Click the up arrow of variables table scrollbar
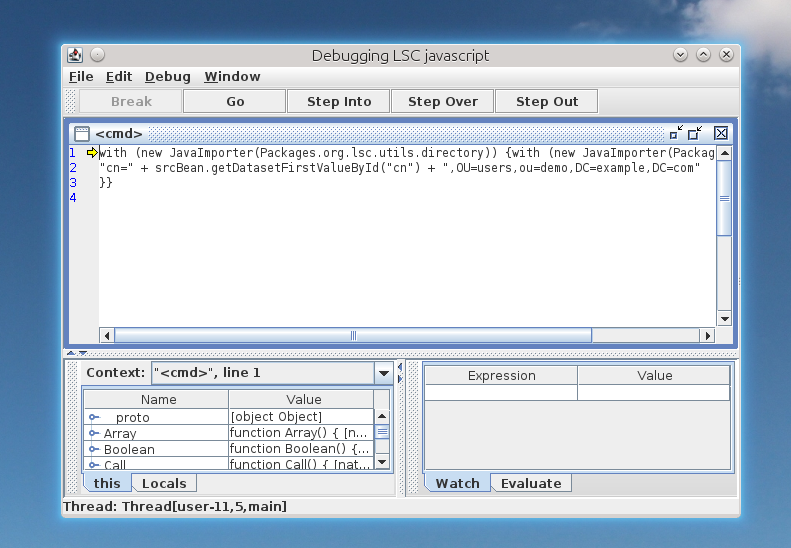This screenshot has height=548, width=791. (x=382, y=417)
